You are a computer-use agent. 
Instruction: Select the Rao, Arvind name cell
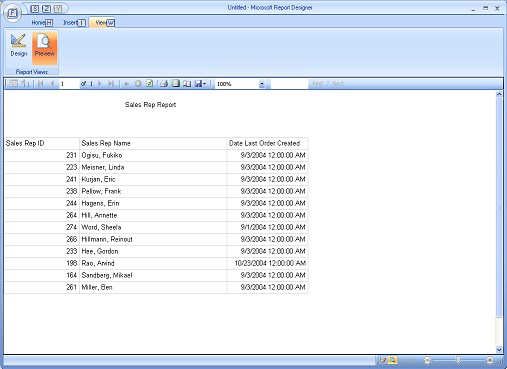(x=153, y=263)
